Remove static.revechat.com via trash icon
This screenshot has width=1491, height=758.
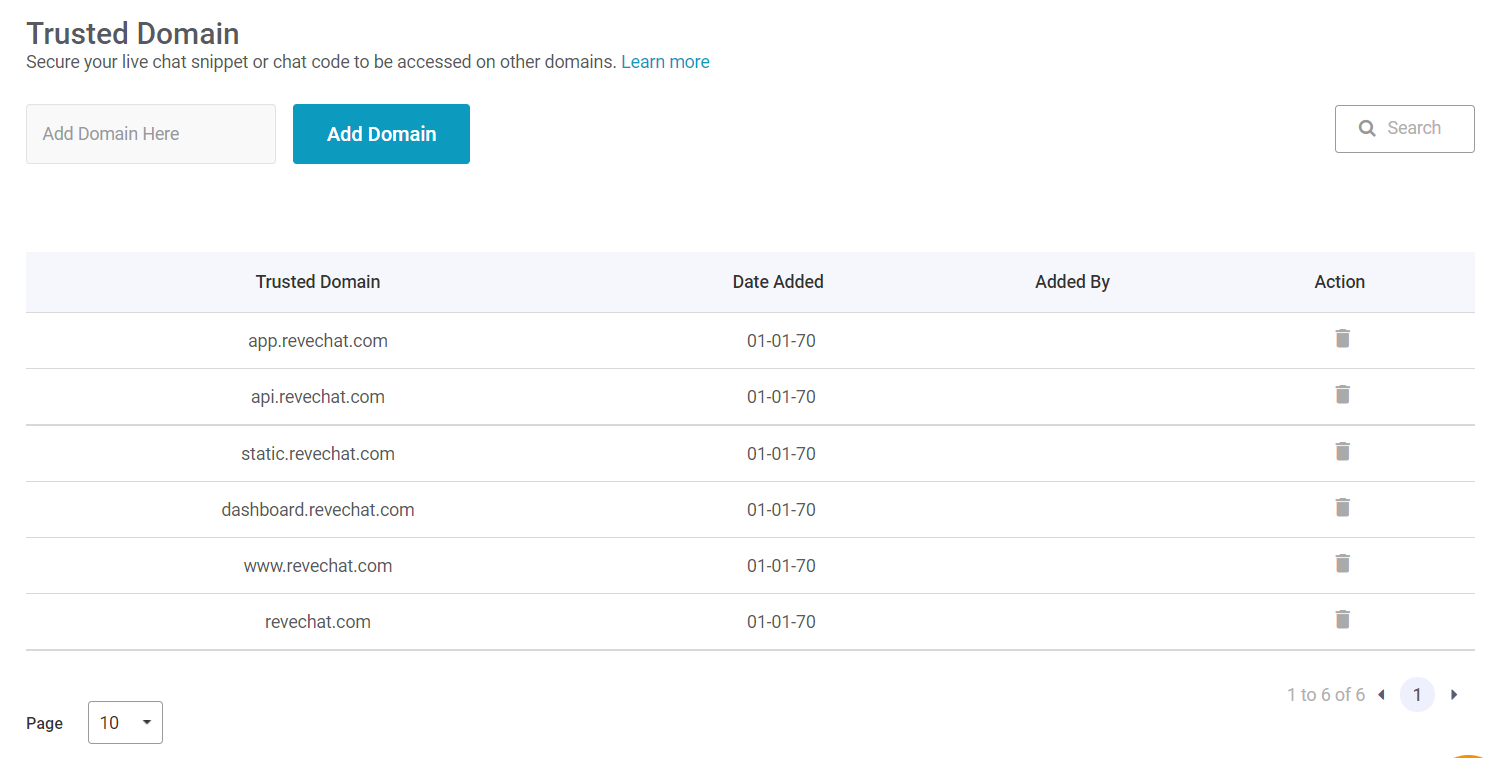point(1342,451)
